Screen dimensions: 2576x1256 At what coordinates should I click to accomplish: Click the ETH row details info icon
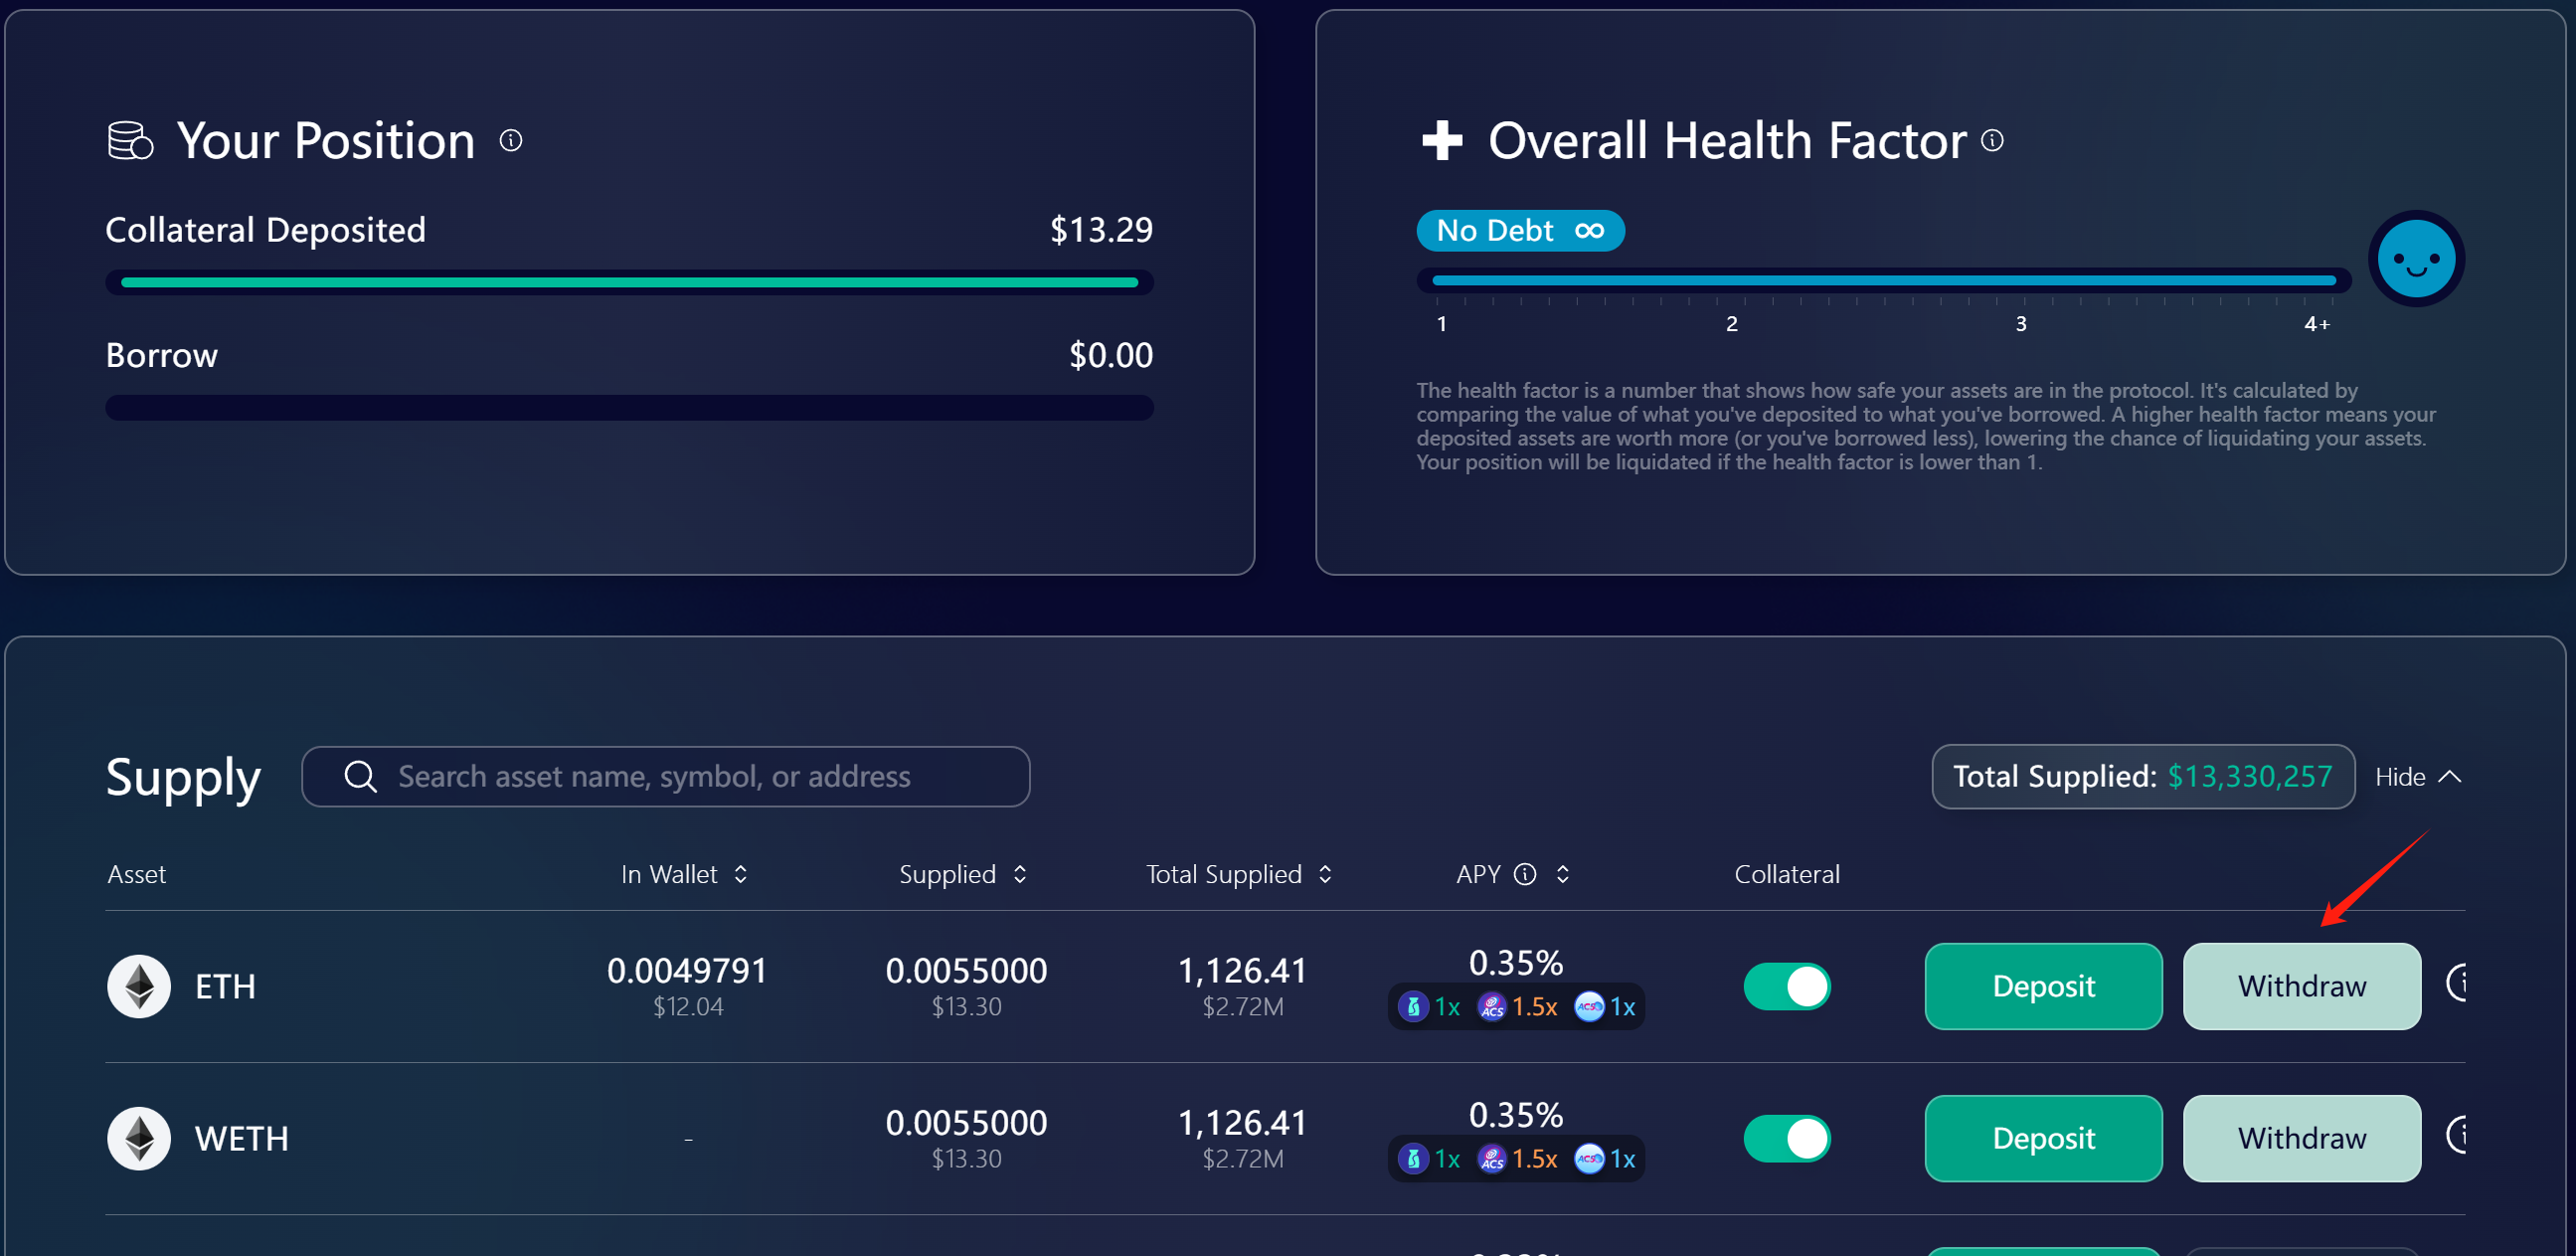tap(2458, 984)
